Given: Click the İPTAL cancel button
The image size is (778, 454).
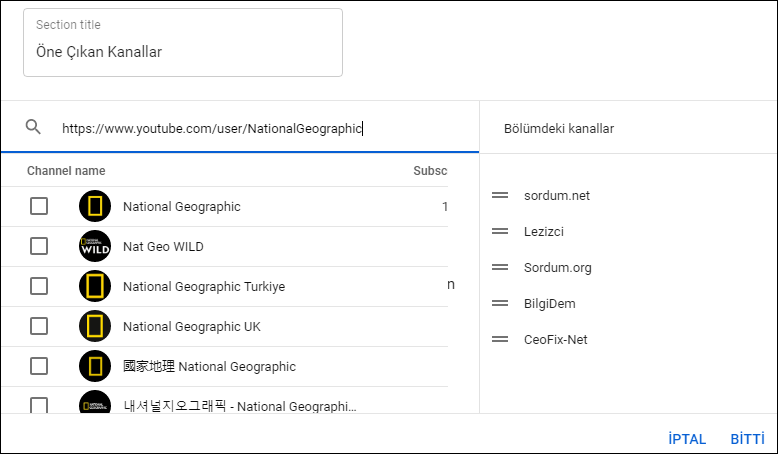Looking at the screenshot, I should coord(687,439).
